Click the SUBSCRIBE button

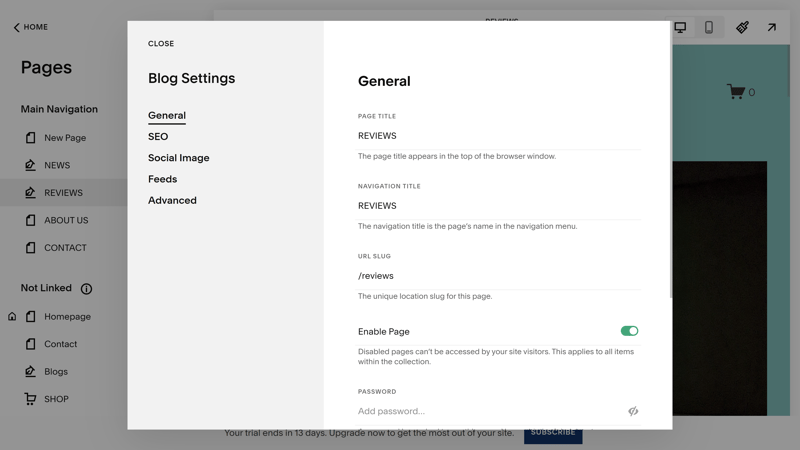pos(553,433)
